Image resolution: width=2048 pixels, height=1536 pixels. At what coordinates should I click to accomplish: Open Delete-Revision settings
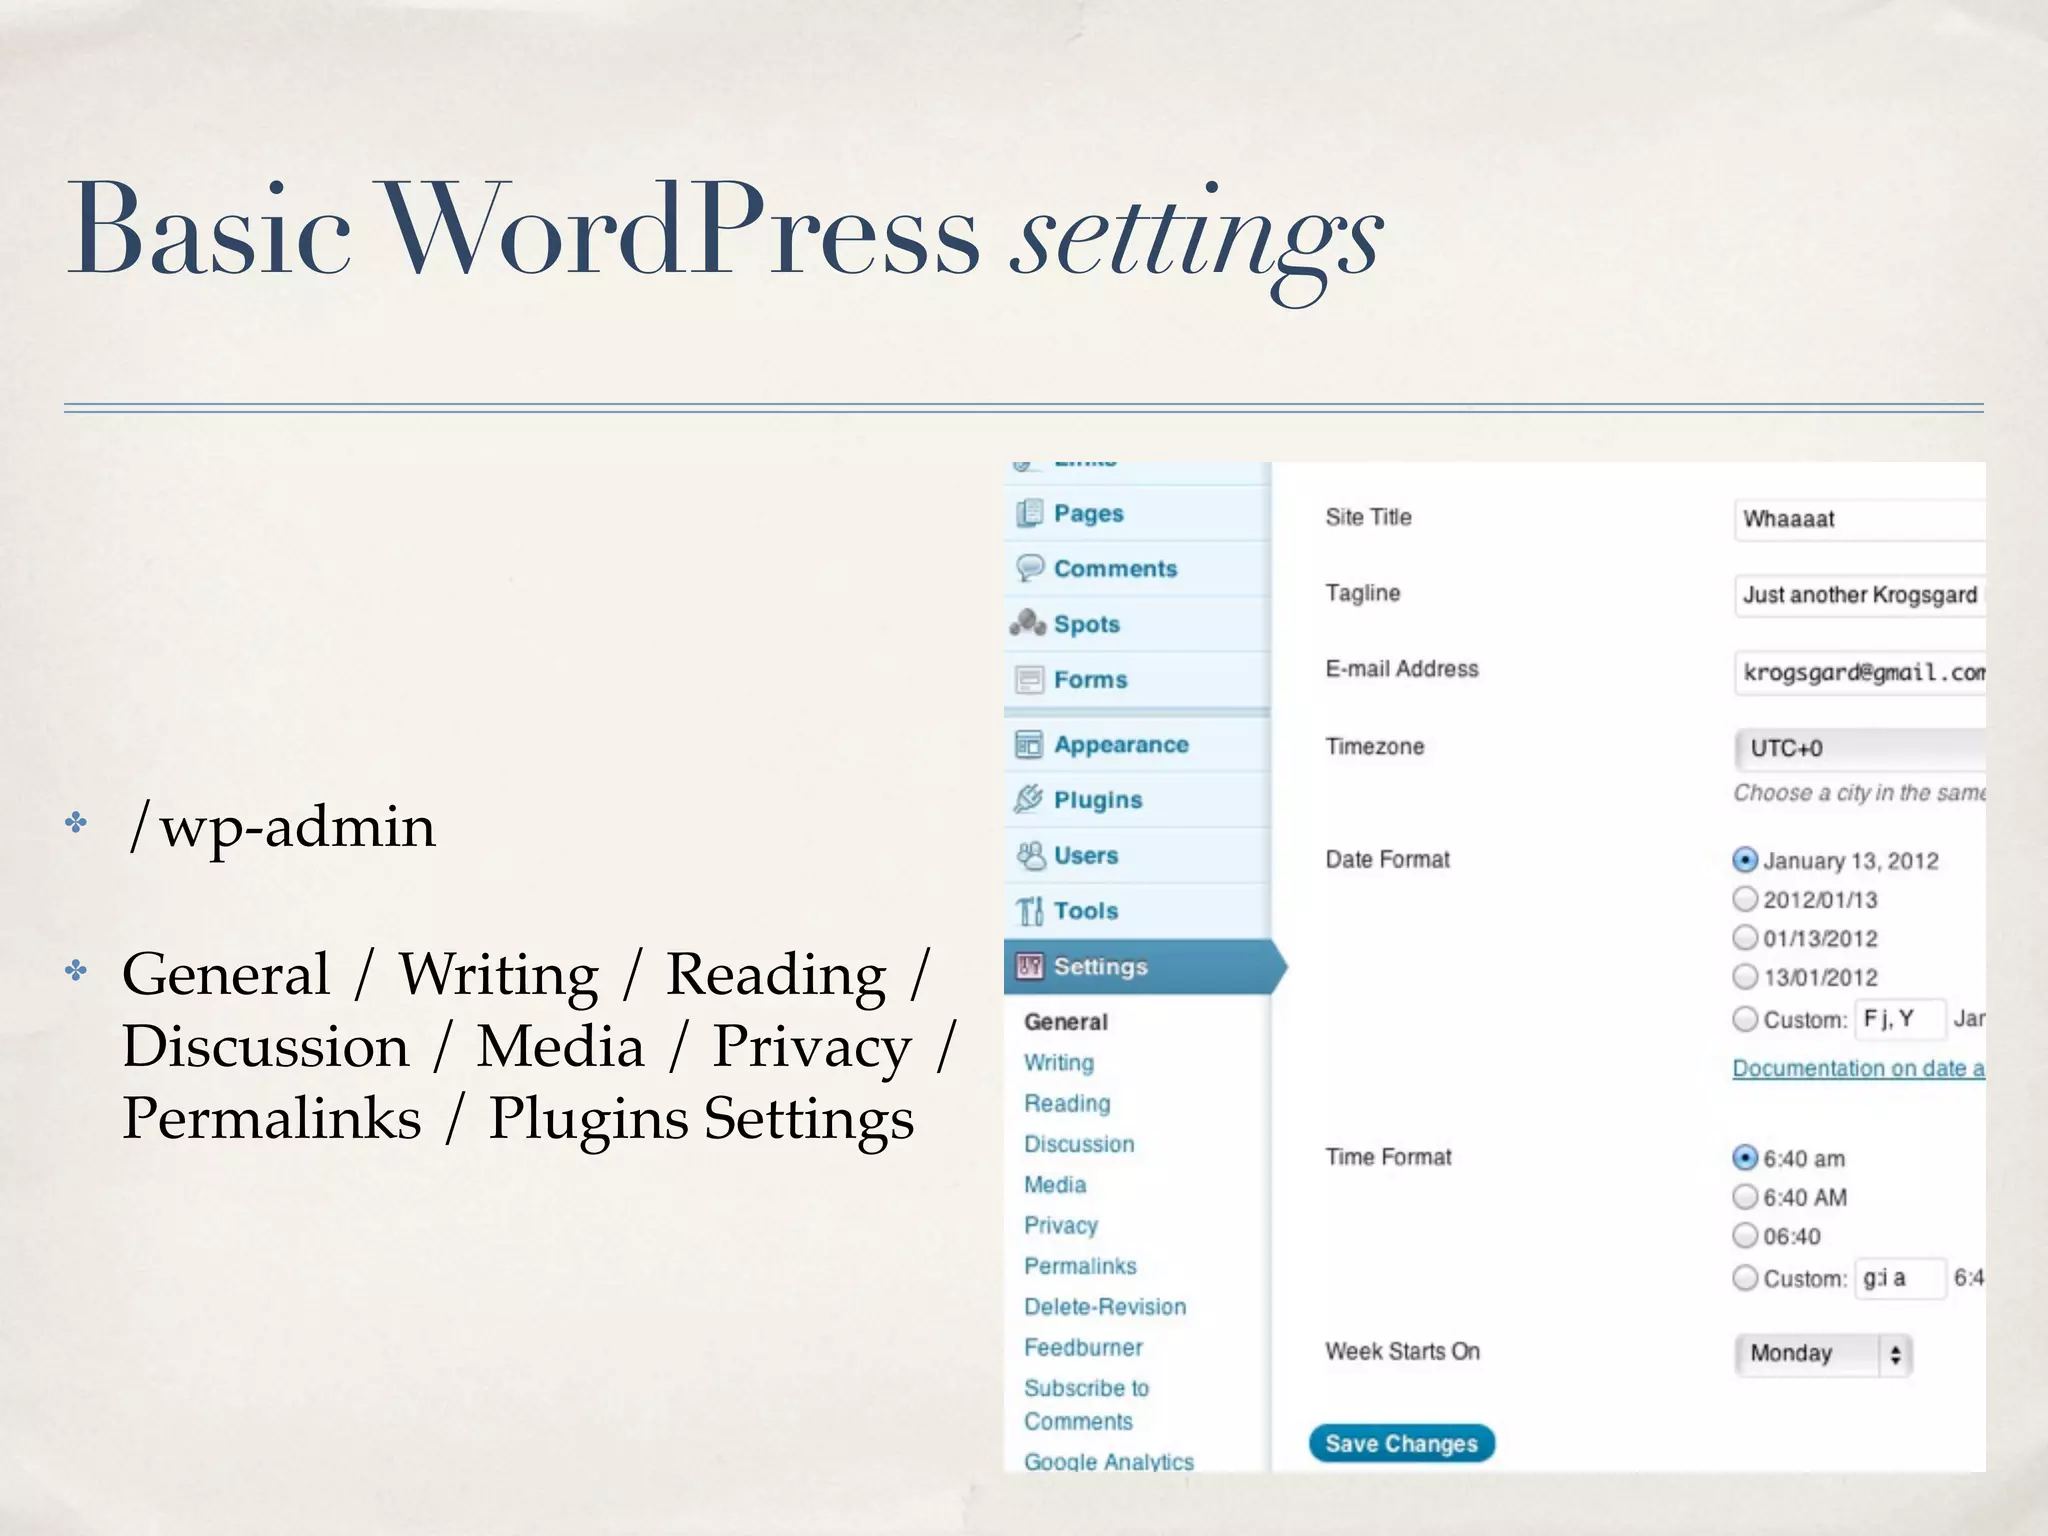1105,1307
